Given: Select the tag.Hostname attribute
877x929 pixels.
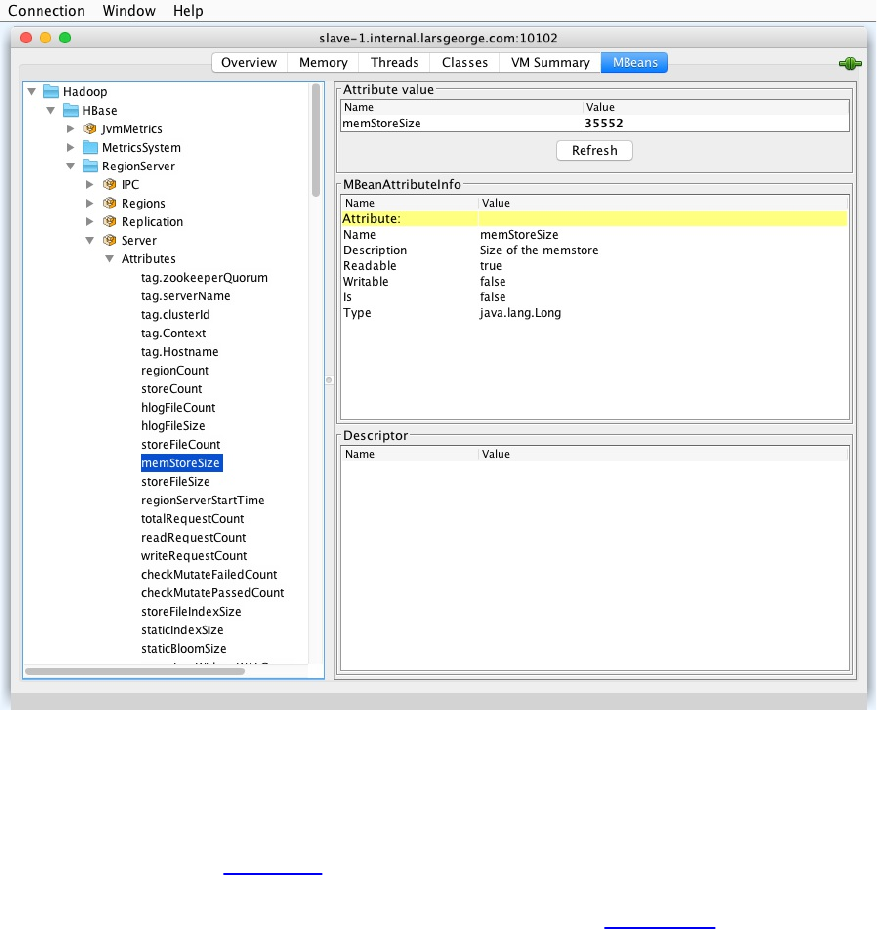Looking at the screenshot, I should pyautogui.click(x=180, y=351).
